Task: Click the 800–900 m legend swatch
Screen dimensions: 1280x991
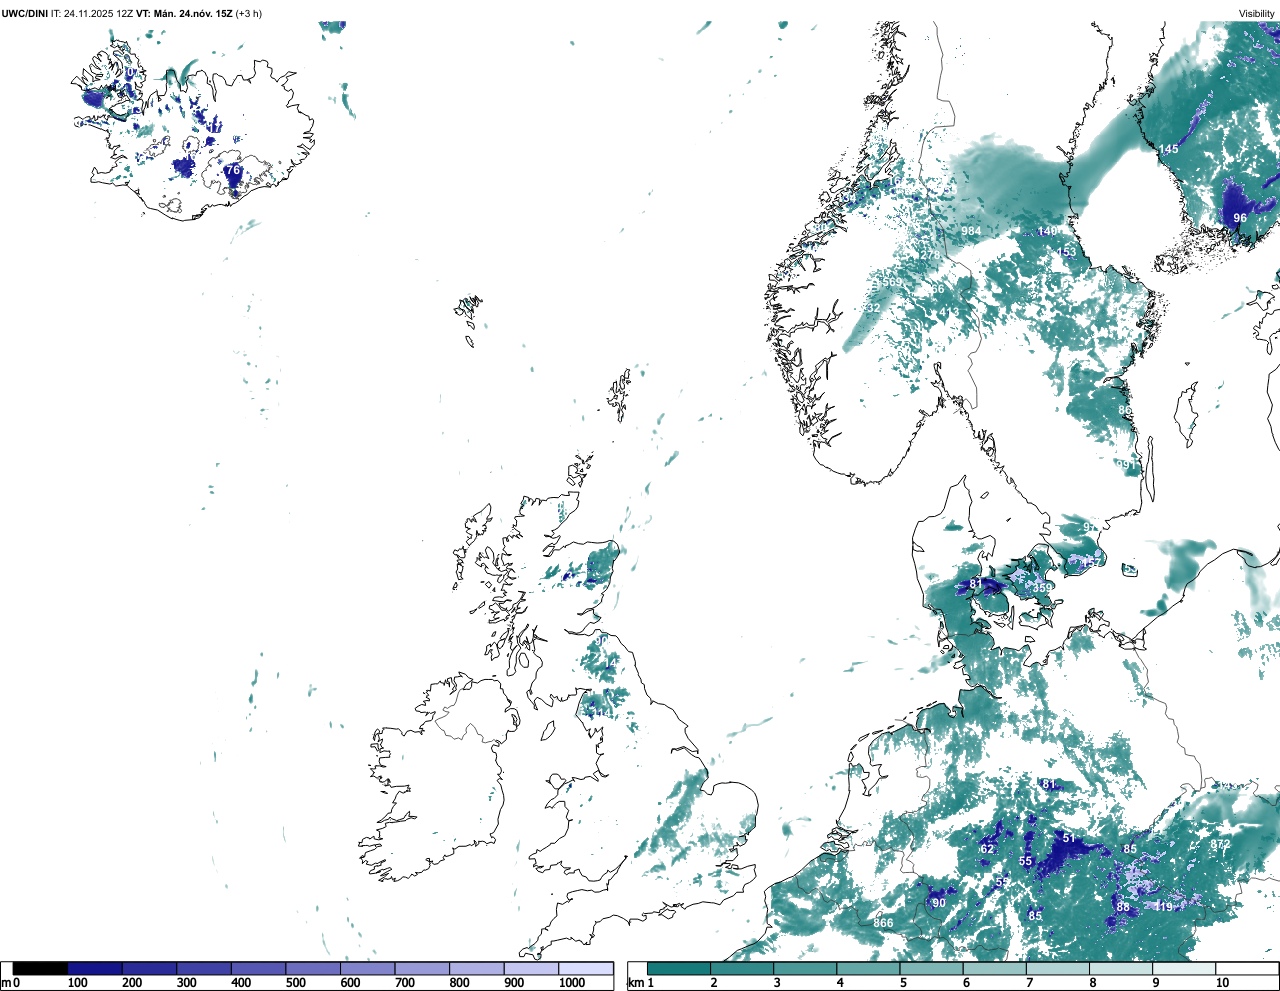Action: tap(476, 968)
